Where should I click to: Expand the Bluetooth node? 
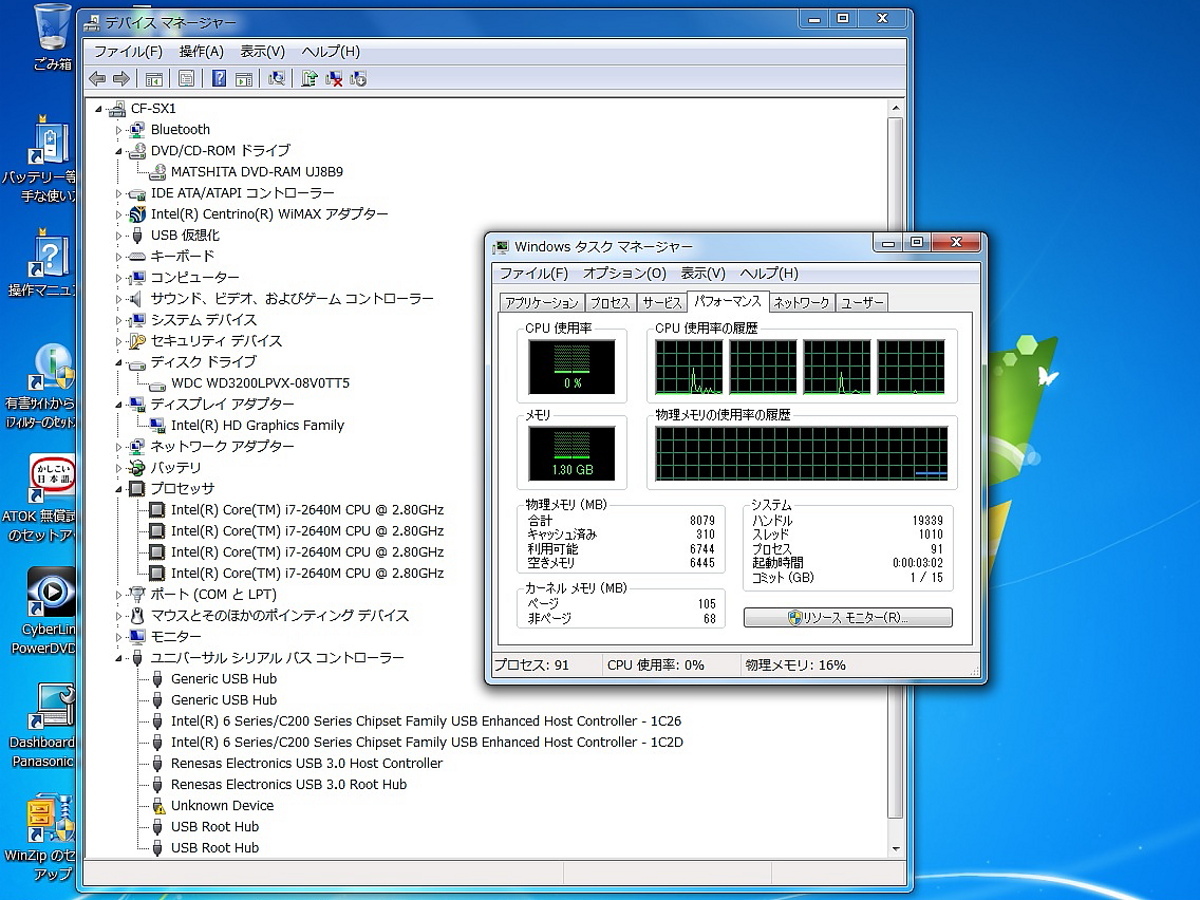pos(118,130)
